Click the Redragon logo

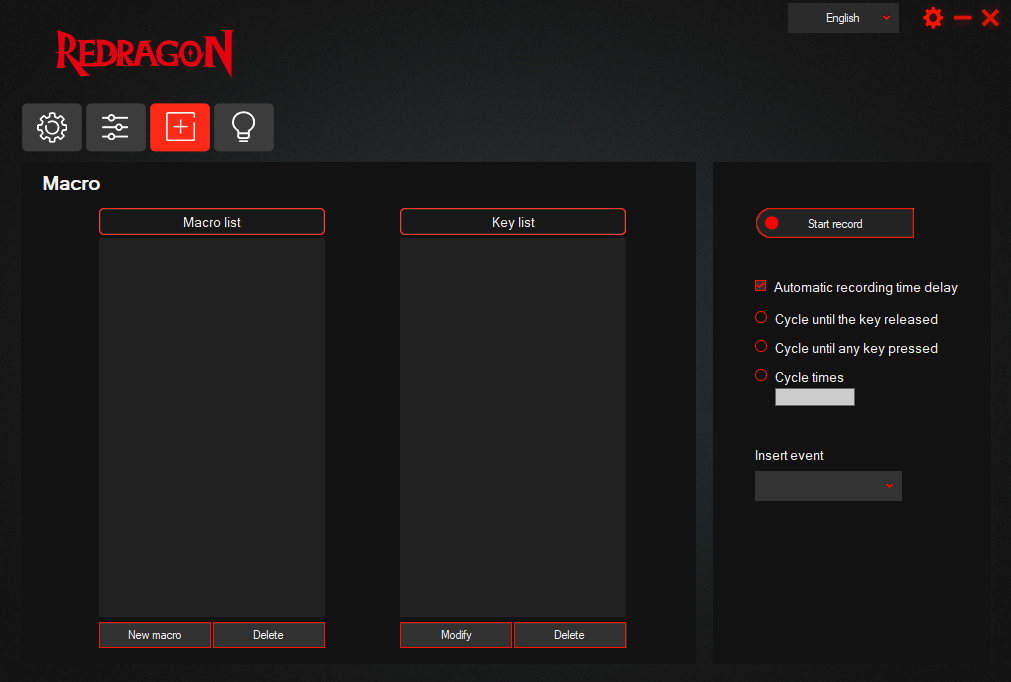coord(144,53)
